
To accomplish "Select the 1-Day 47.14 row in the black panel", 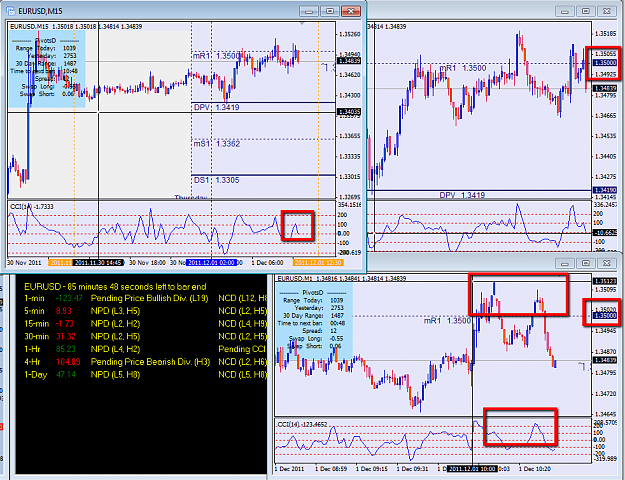I will point(145,375).
